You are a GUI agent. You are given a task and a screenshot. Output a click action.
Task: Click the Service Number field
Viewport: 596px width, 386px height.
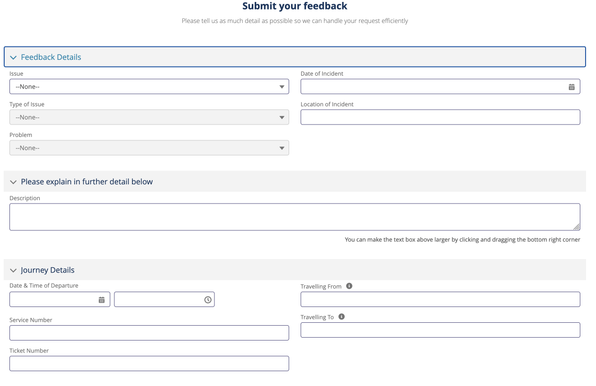click(x=149, y=333)
